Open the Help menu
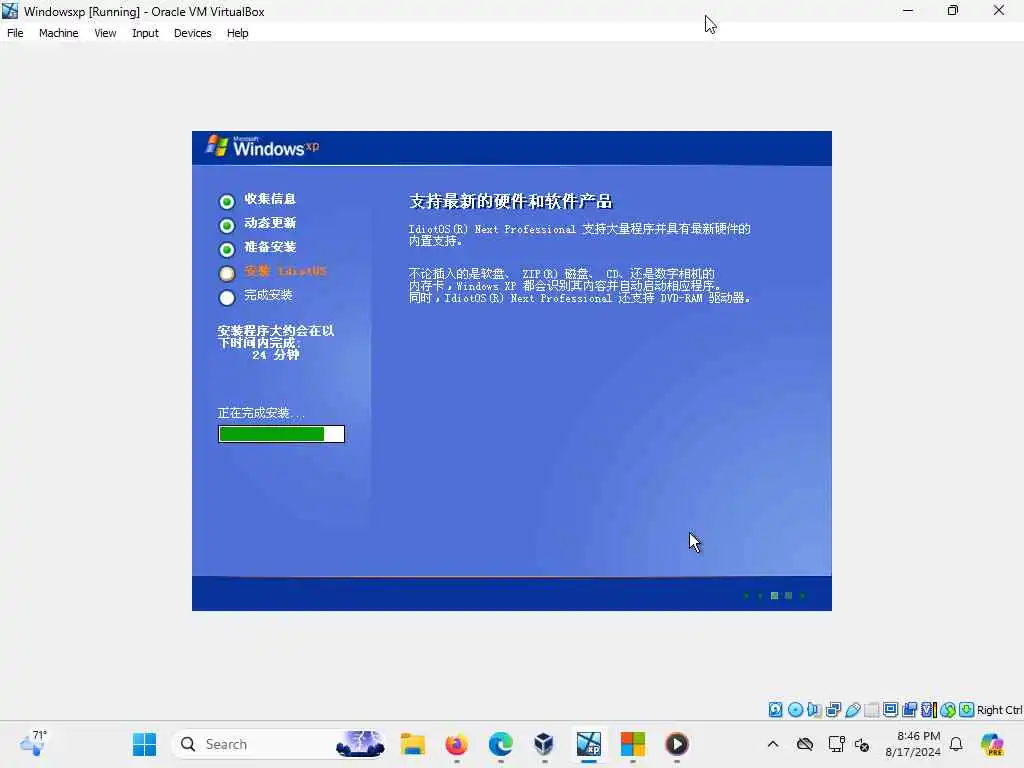Viewport: 1024px width, 768px height. [x=237, y=33]
